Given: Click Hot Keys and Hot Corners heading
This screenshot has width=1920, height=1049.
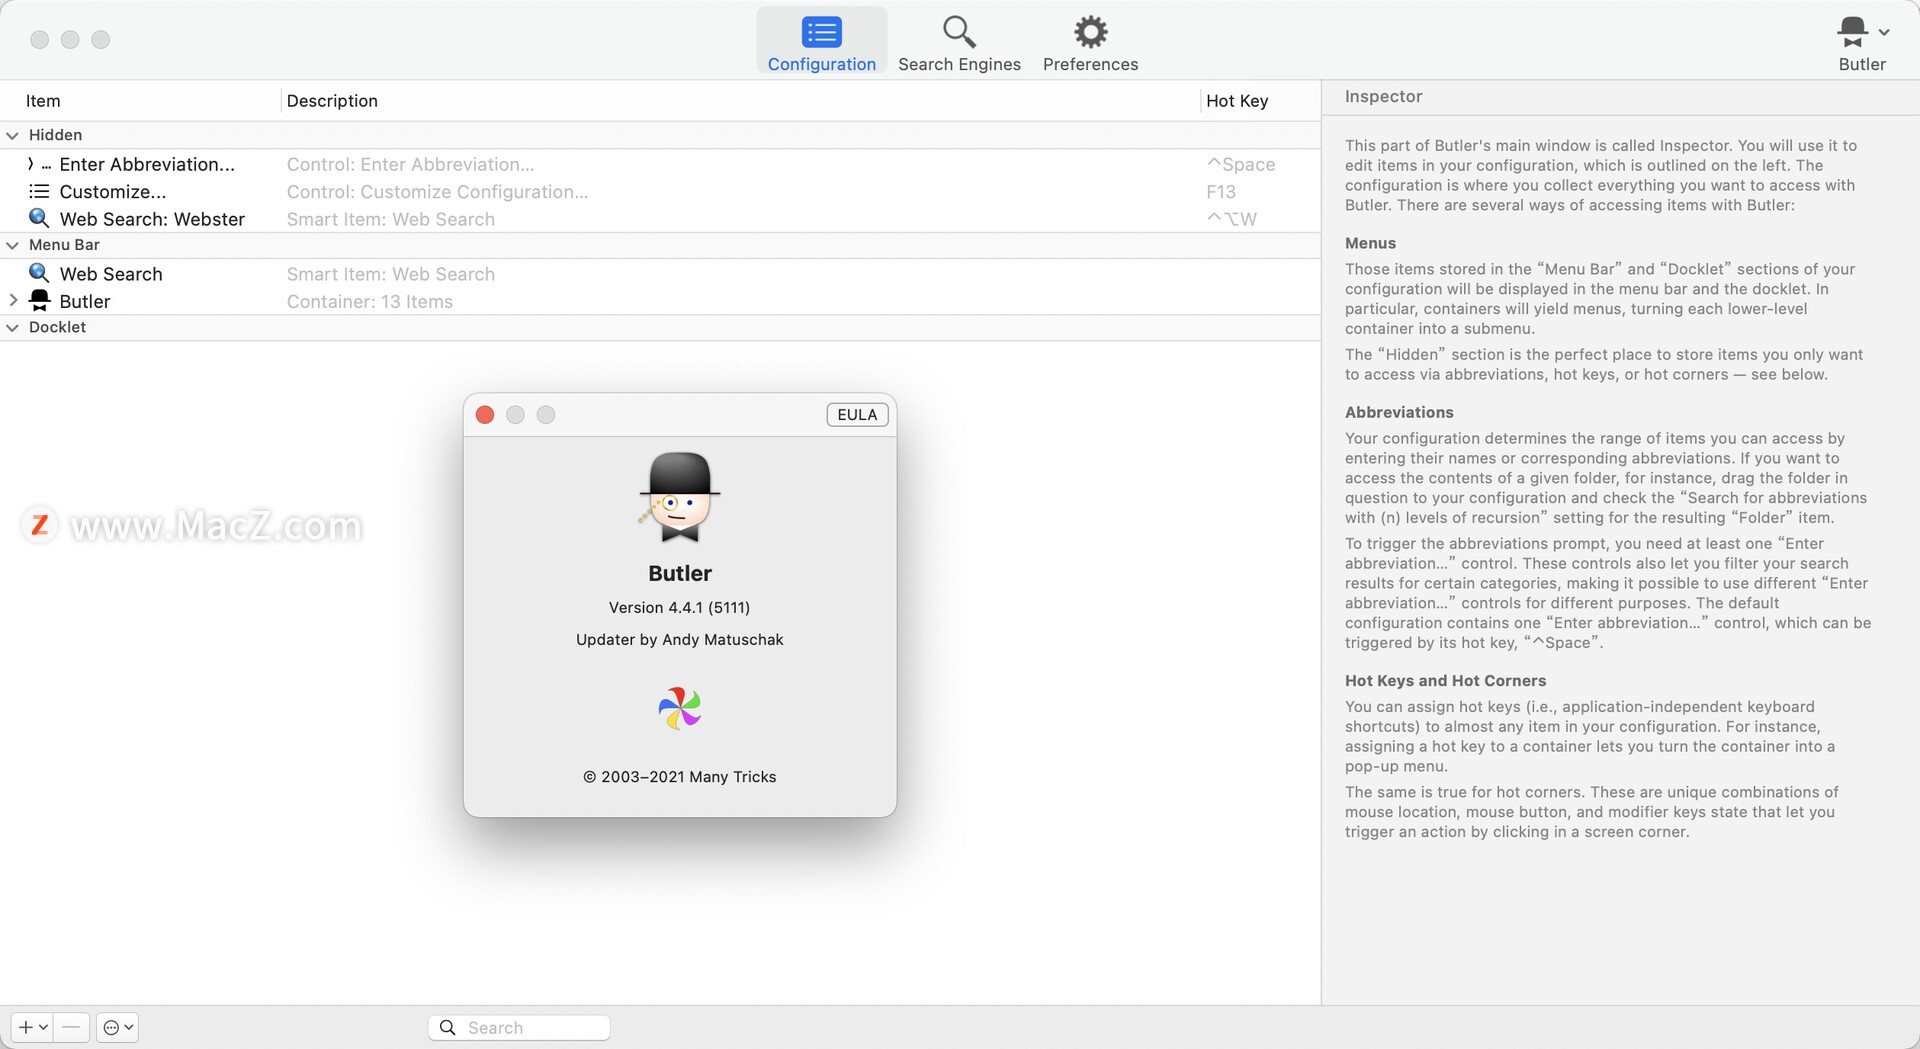Looking at the screenshot, I should [1445, 680].
